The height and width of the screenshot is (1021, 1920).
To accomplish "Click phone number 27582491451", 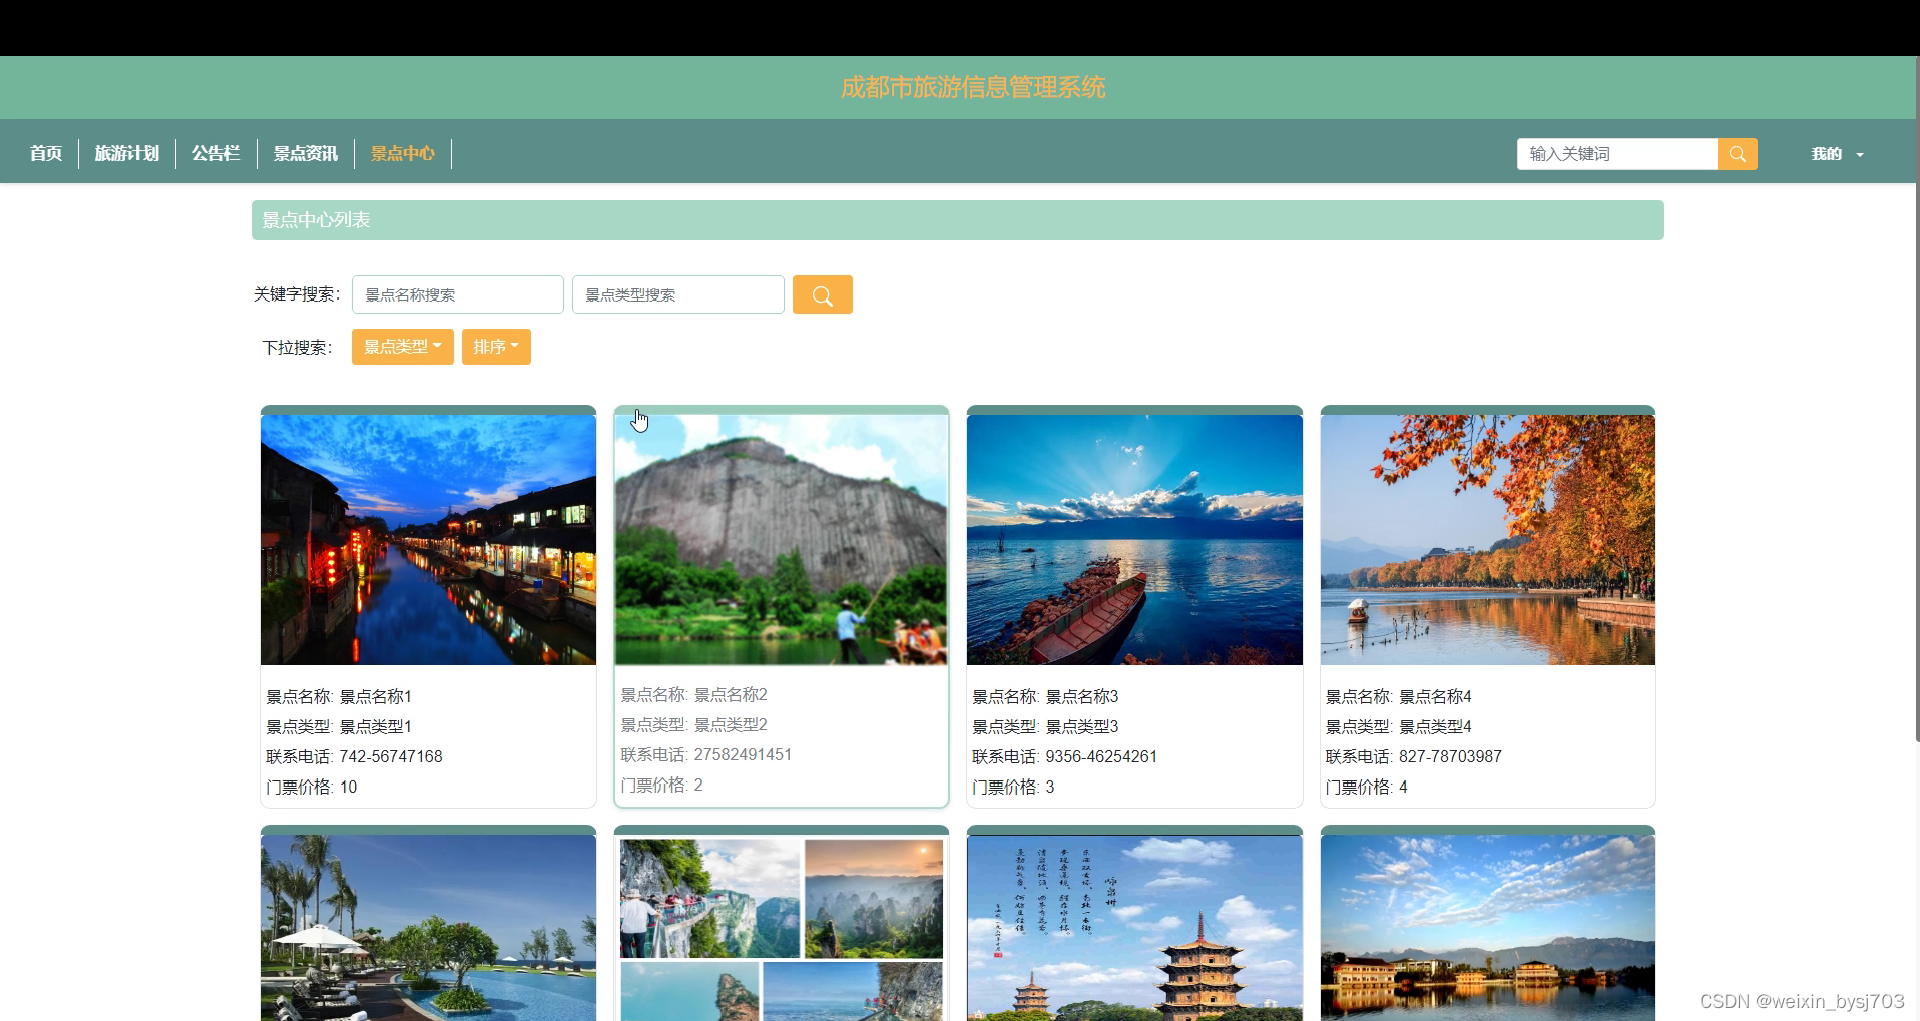I will tap(743, 755).
